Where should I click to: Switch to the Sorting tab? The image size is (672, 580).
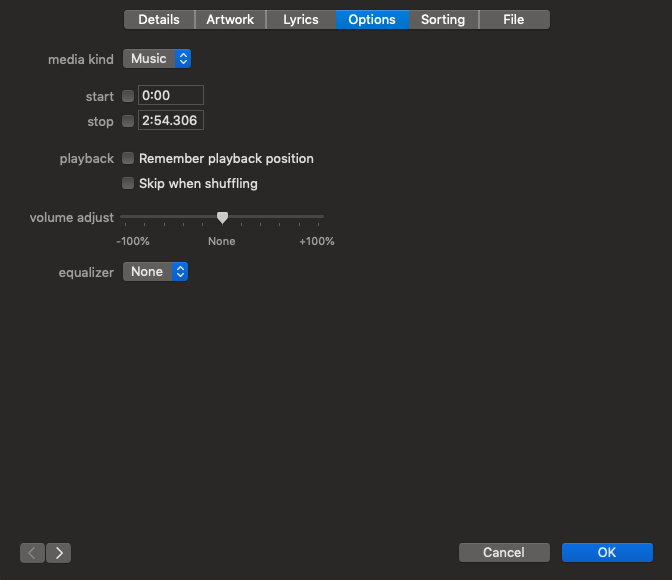(443, 19)
